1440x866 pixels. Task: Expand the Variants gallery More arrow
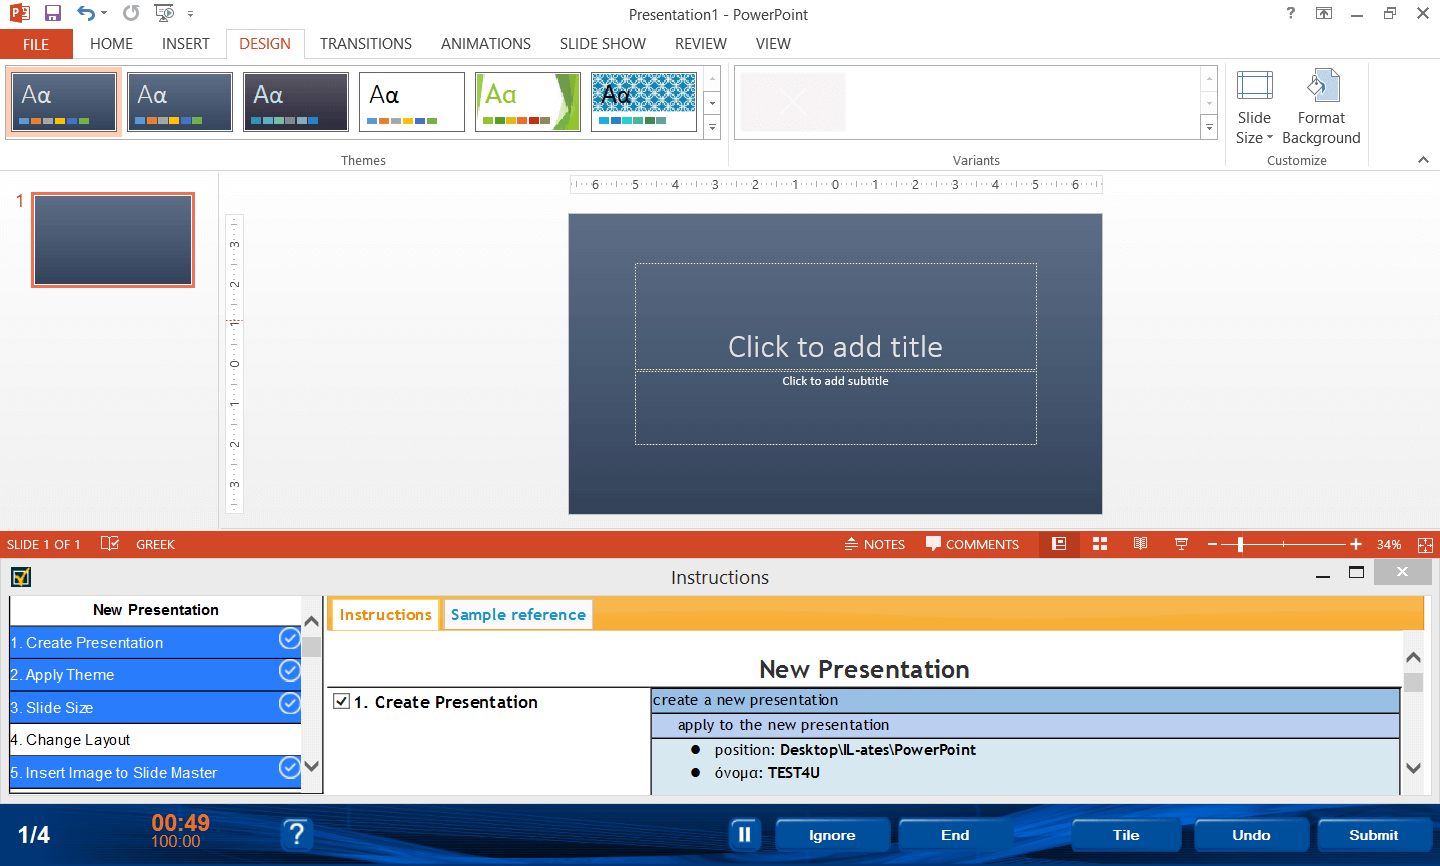coord(1209,127)
